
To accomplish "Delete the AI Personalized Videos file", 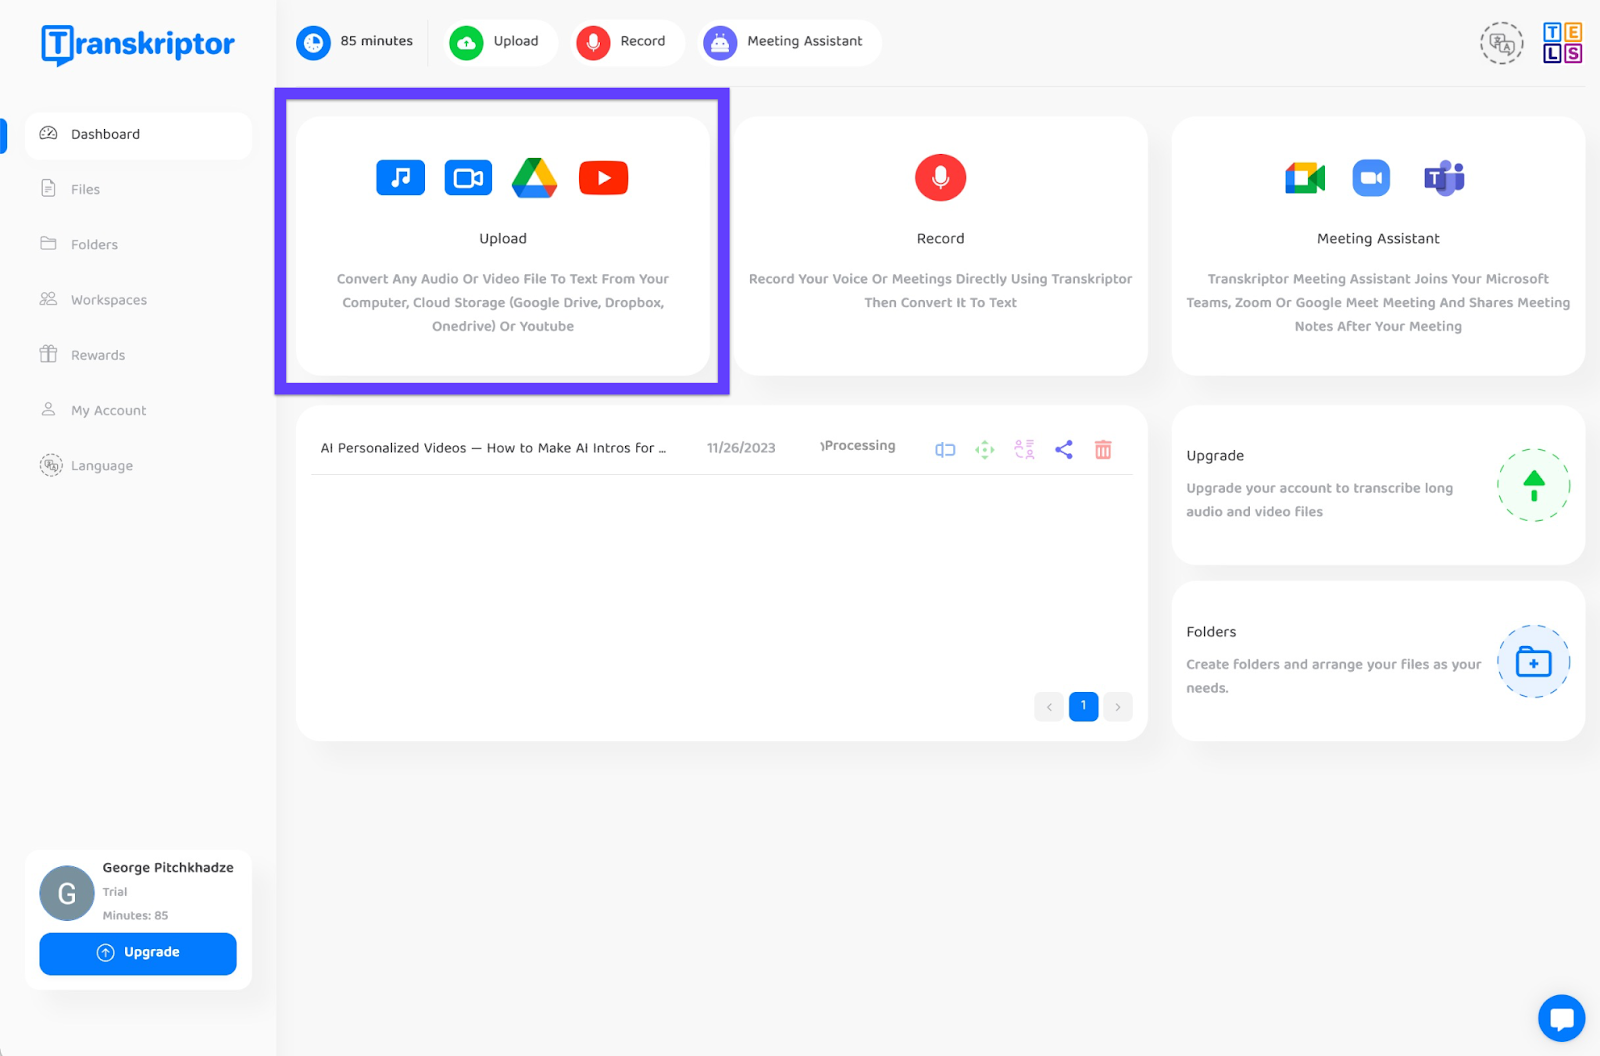I will (x=1103, y=449).
